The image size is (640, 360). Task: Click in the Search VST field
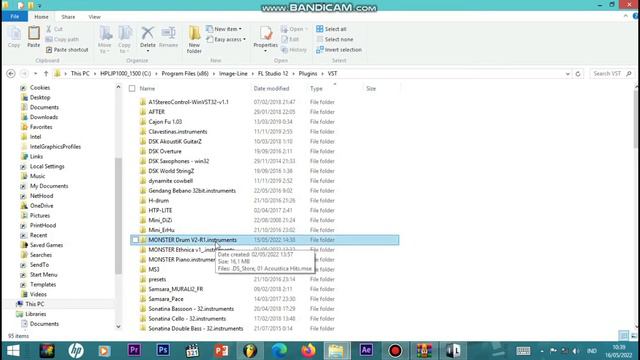pos(611,73)
